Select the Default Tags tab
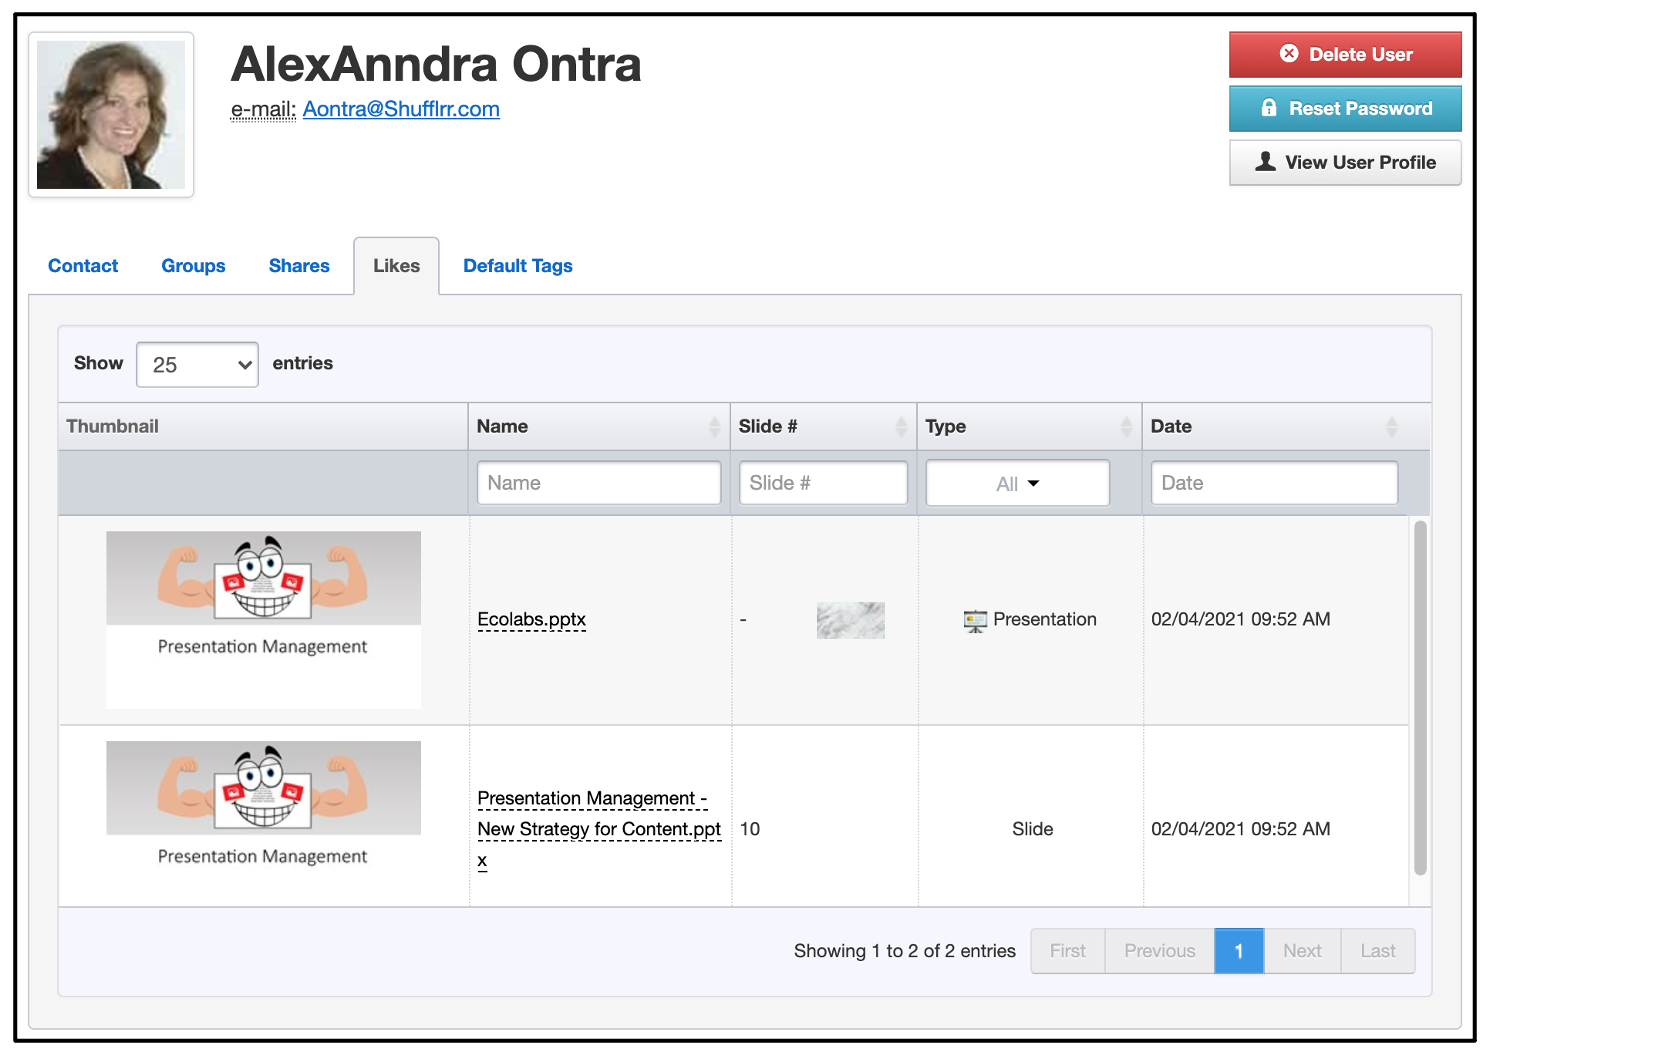1680x1050 pixels. pyautogui.click(x=518, y=266)
